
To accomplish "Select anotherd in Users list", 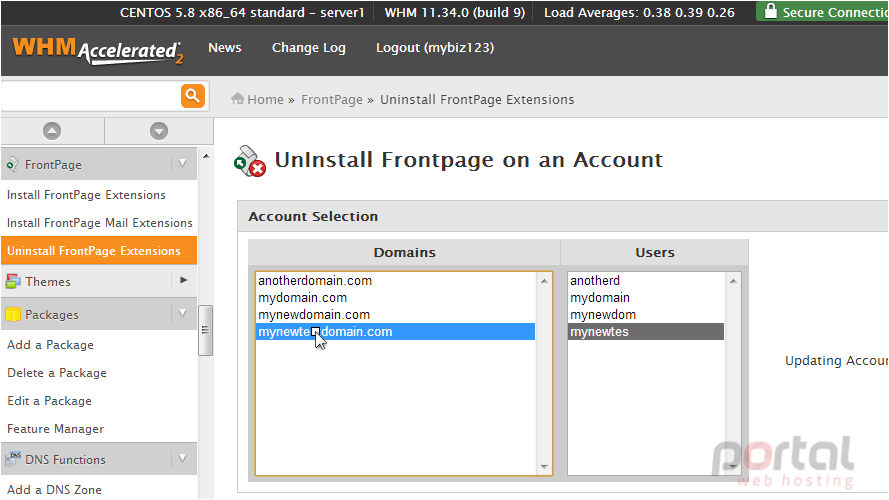I will click(646, 281).
